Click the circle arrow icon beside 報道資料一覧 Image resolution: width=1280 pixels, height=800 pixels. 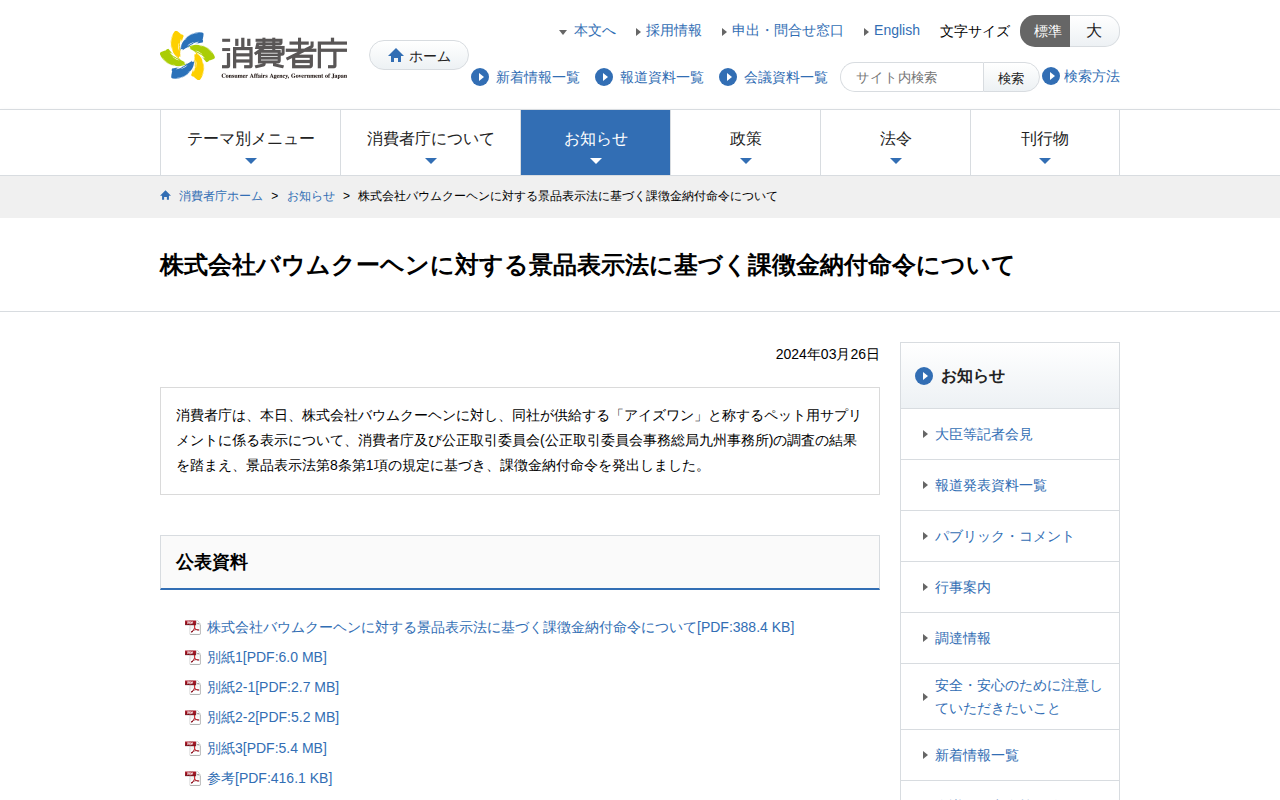tap(604, 77)
